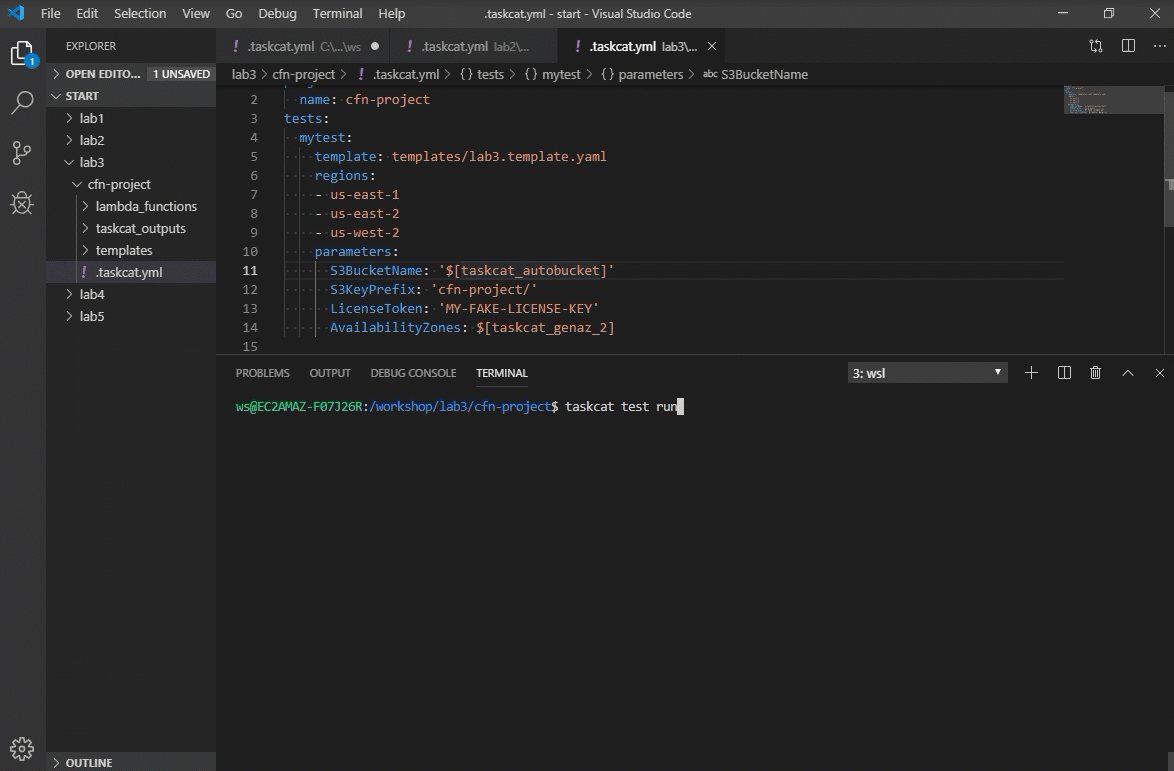Open the View menu
This screenshot has width=1174, height=771.
click(x=196, y=13)
